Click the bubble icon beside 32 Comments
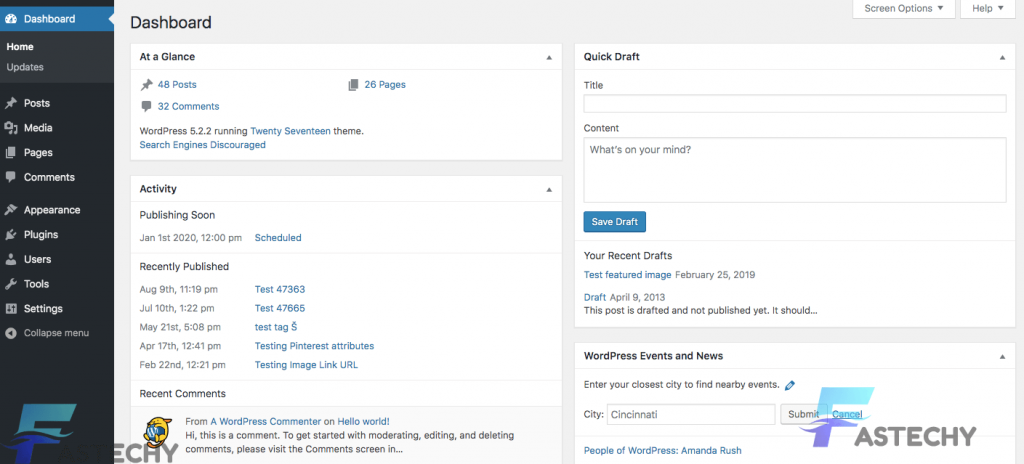This screenshot has height=464, width=1024. pos(146,106)
